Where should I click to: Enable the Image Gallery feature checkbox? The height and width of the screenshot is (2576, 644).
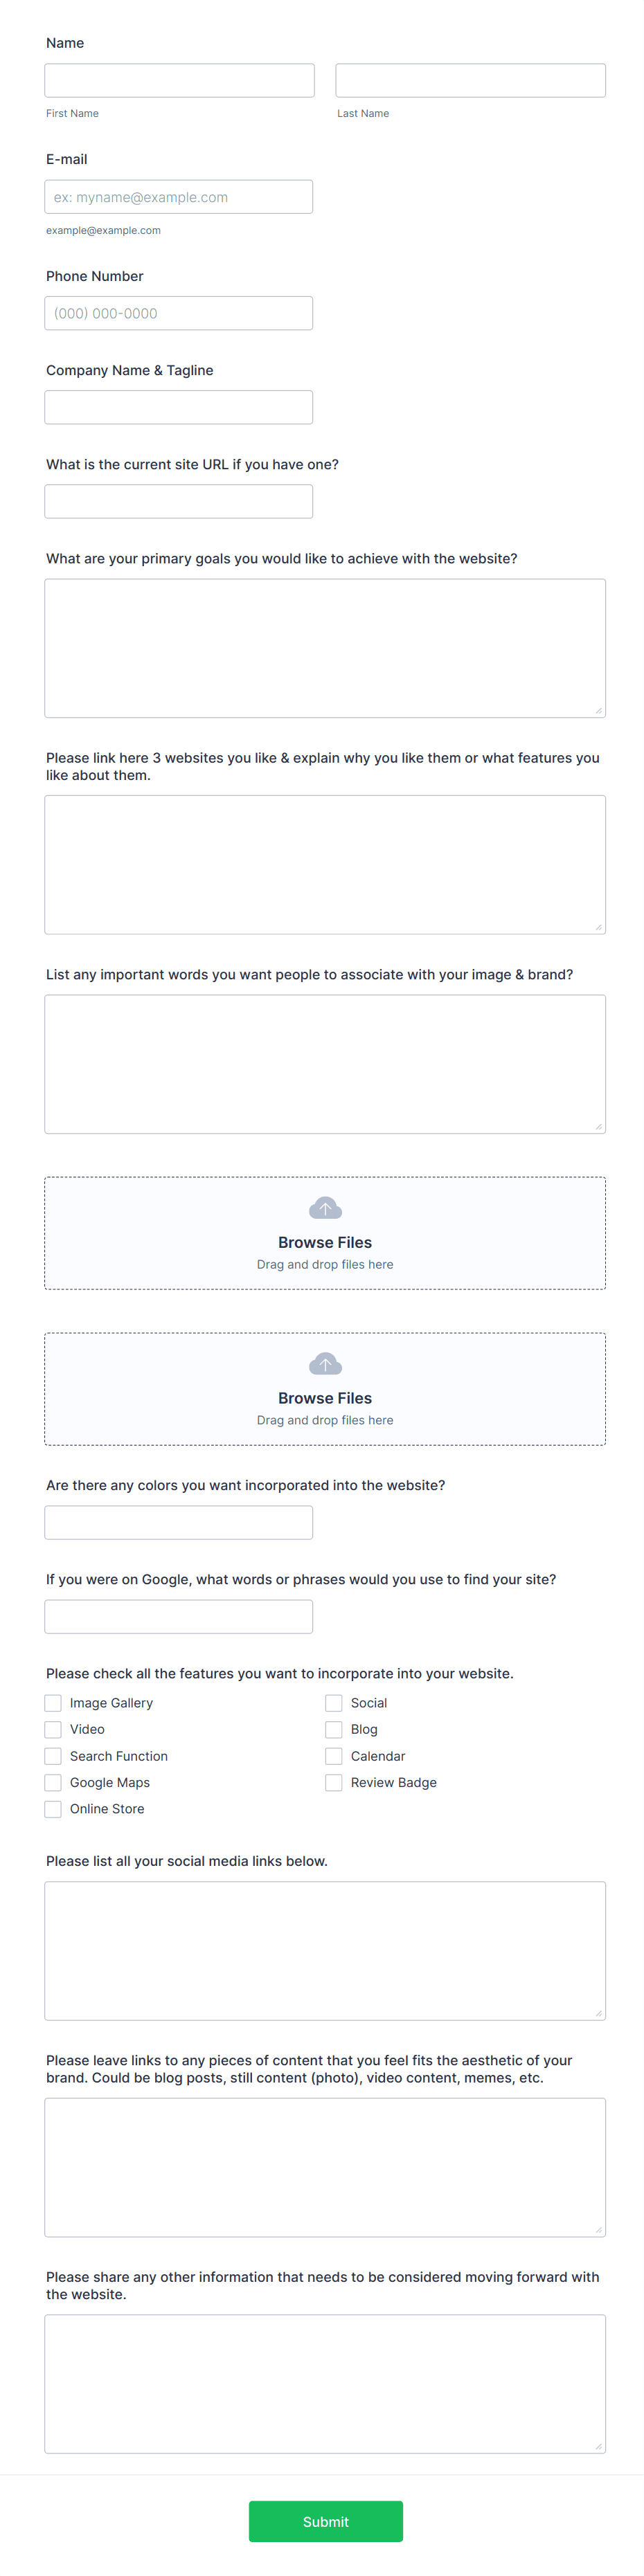[x=53, y=1702]
